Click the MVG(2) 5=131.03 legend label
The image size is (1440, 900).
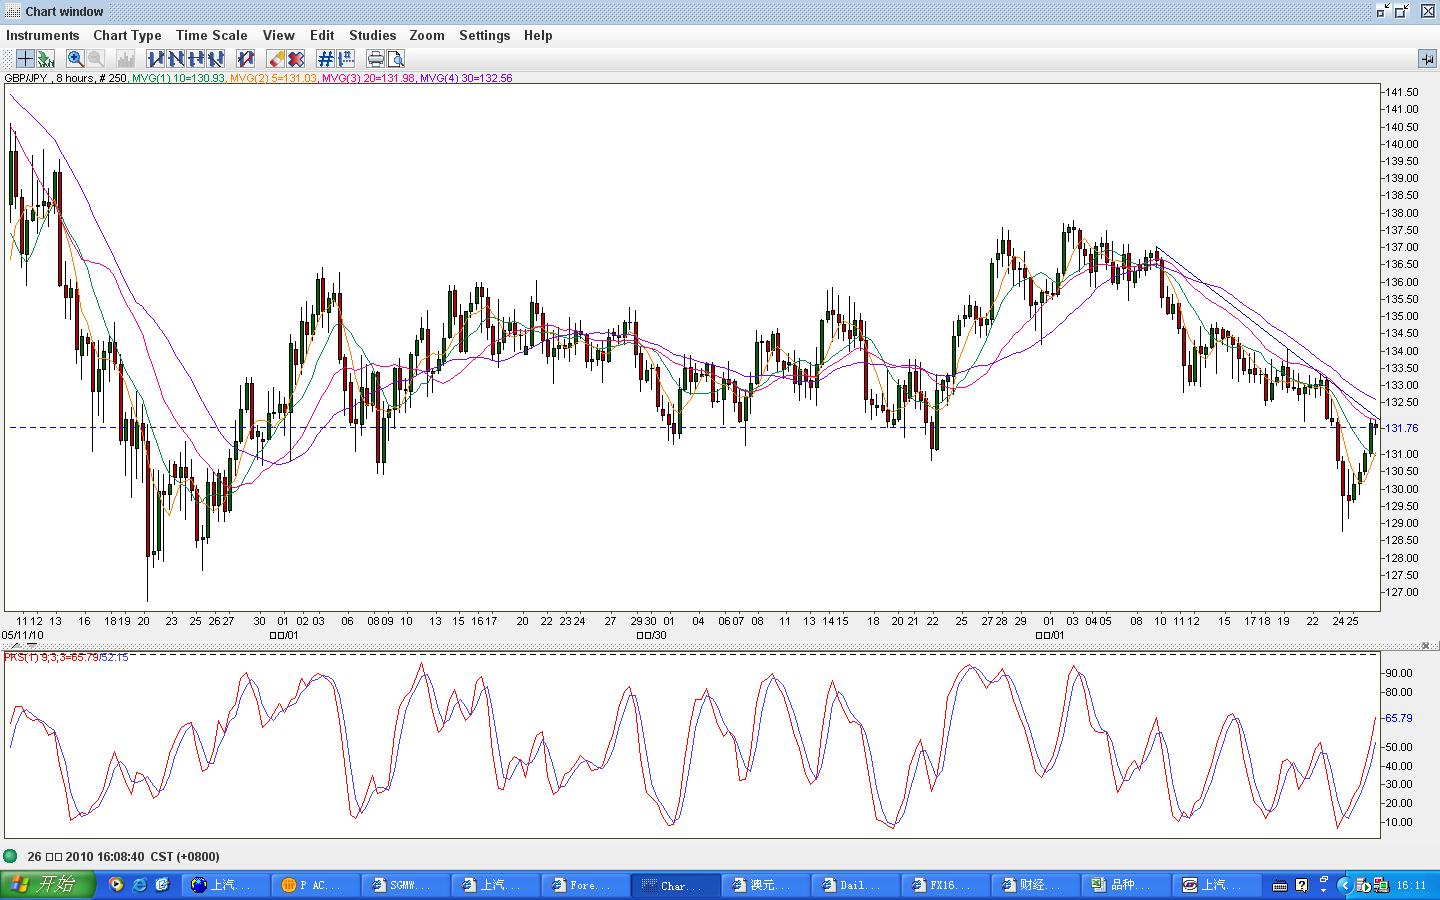click(273, 78)
